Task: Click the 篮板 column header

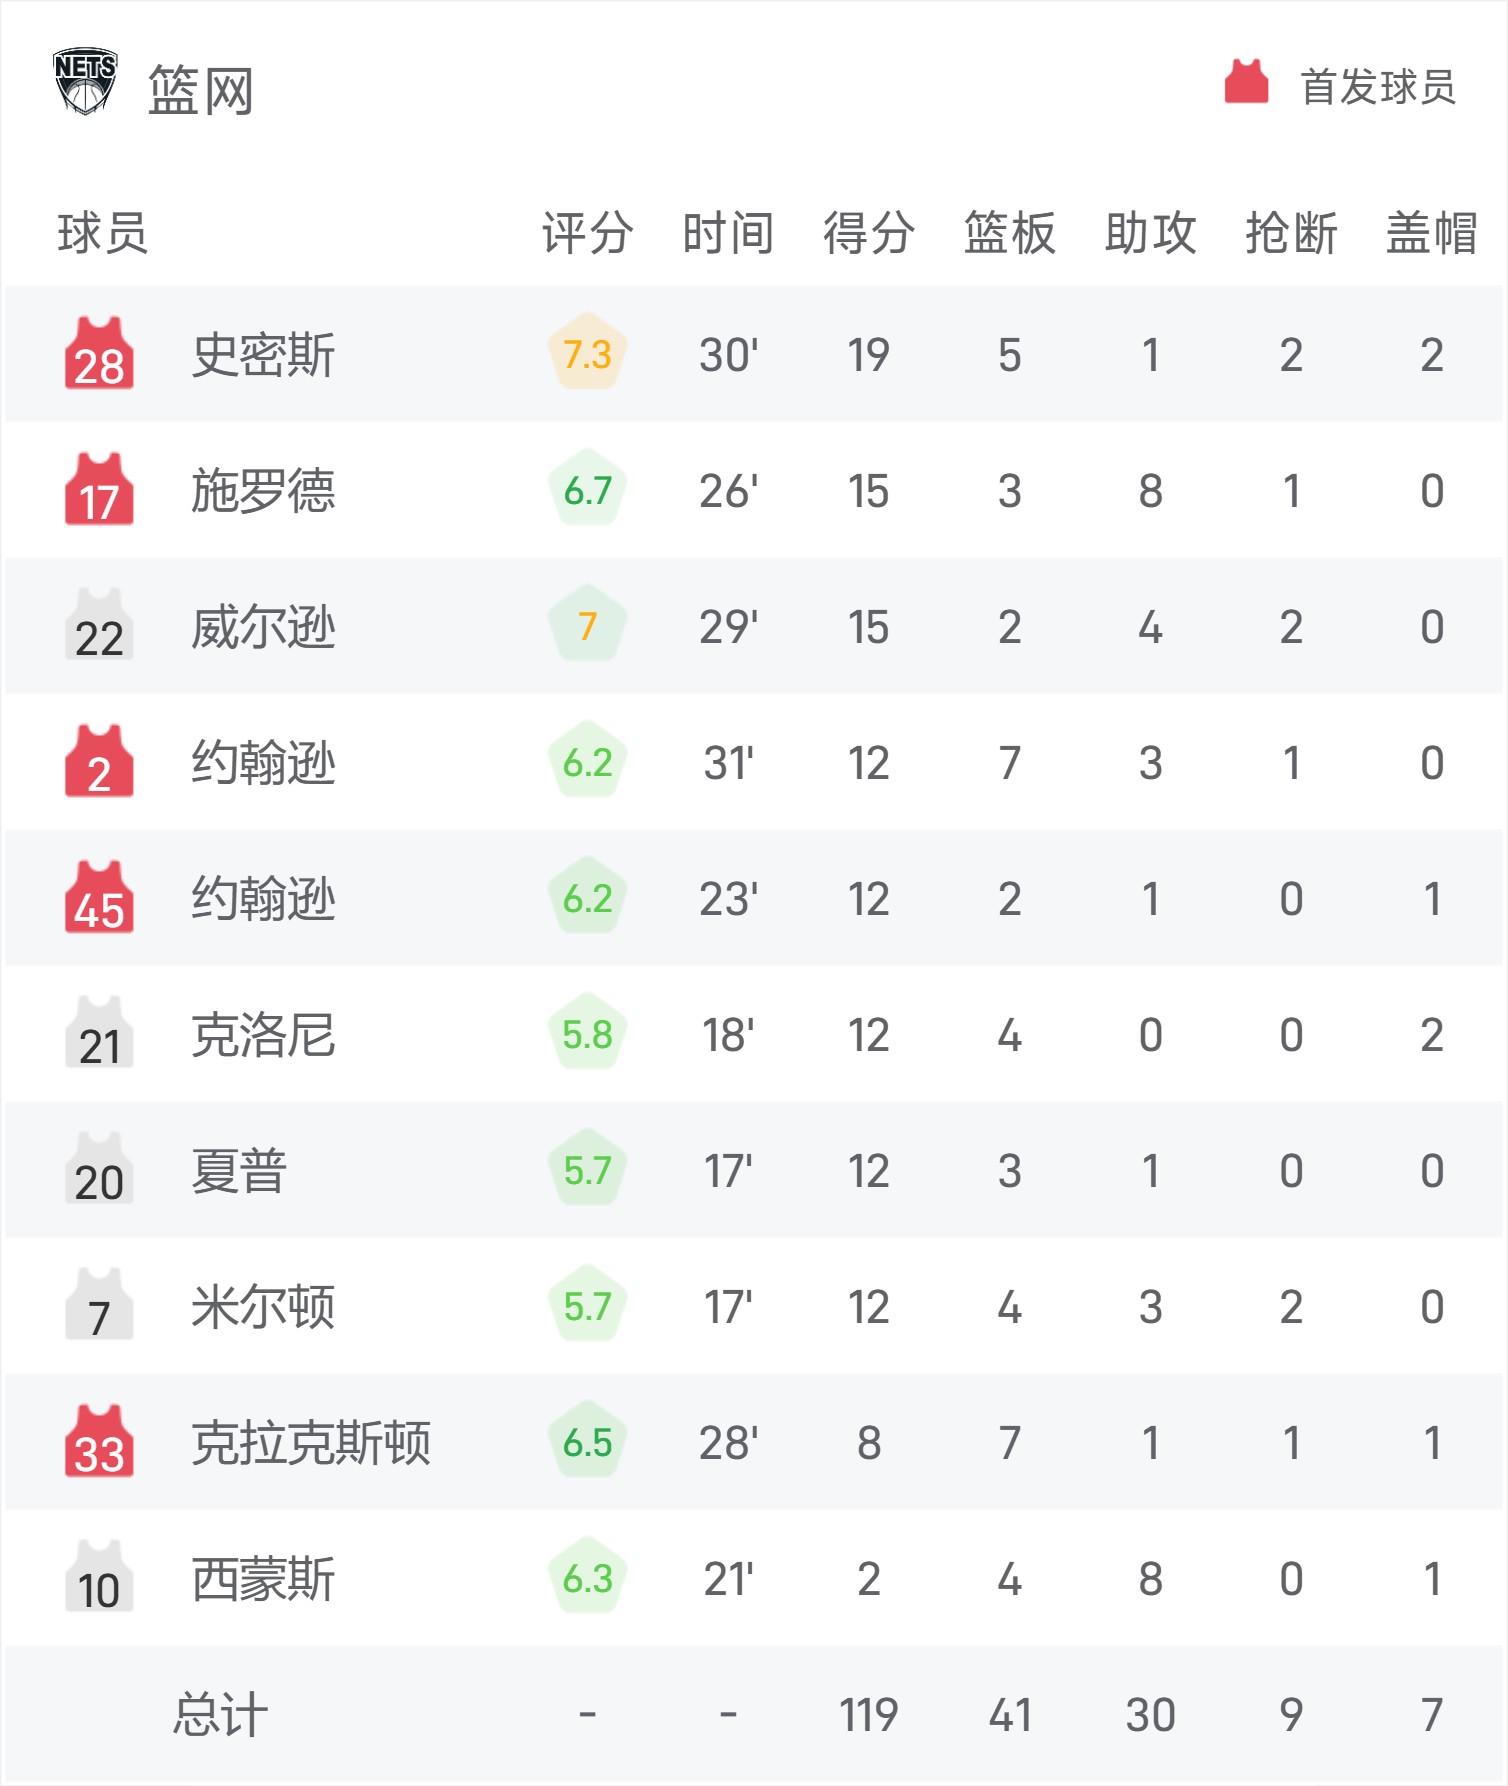Action: point(1009,233)
